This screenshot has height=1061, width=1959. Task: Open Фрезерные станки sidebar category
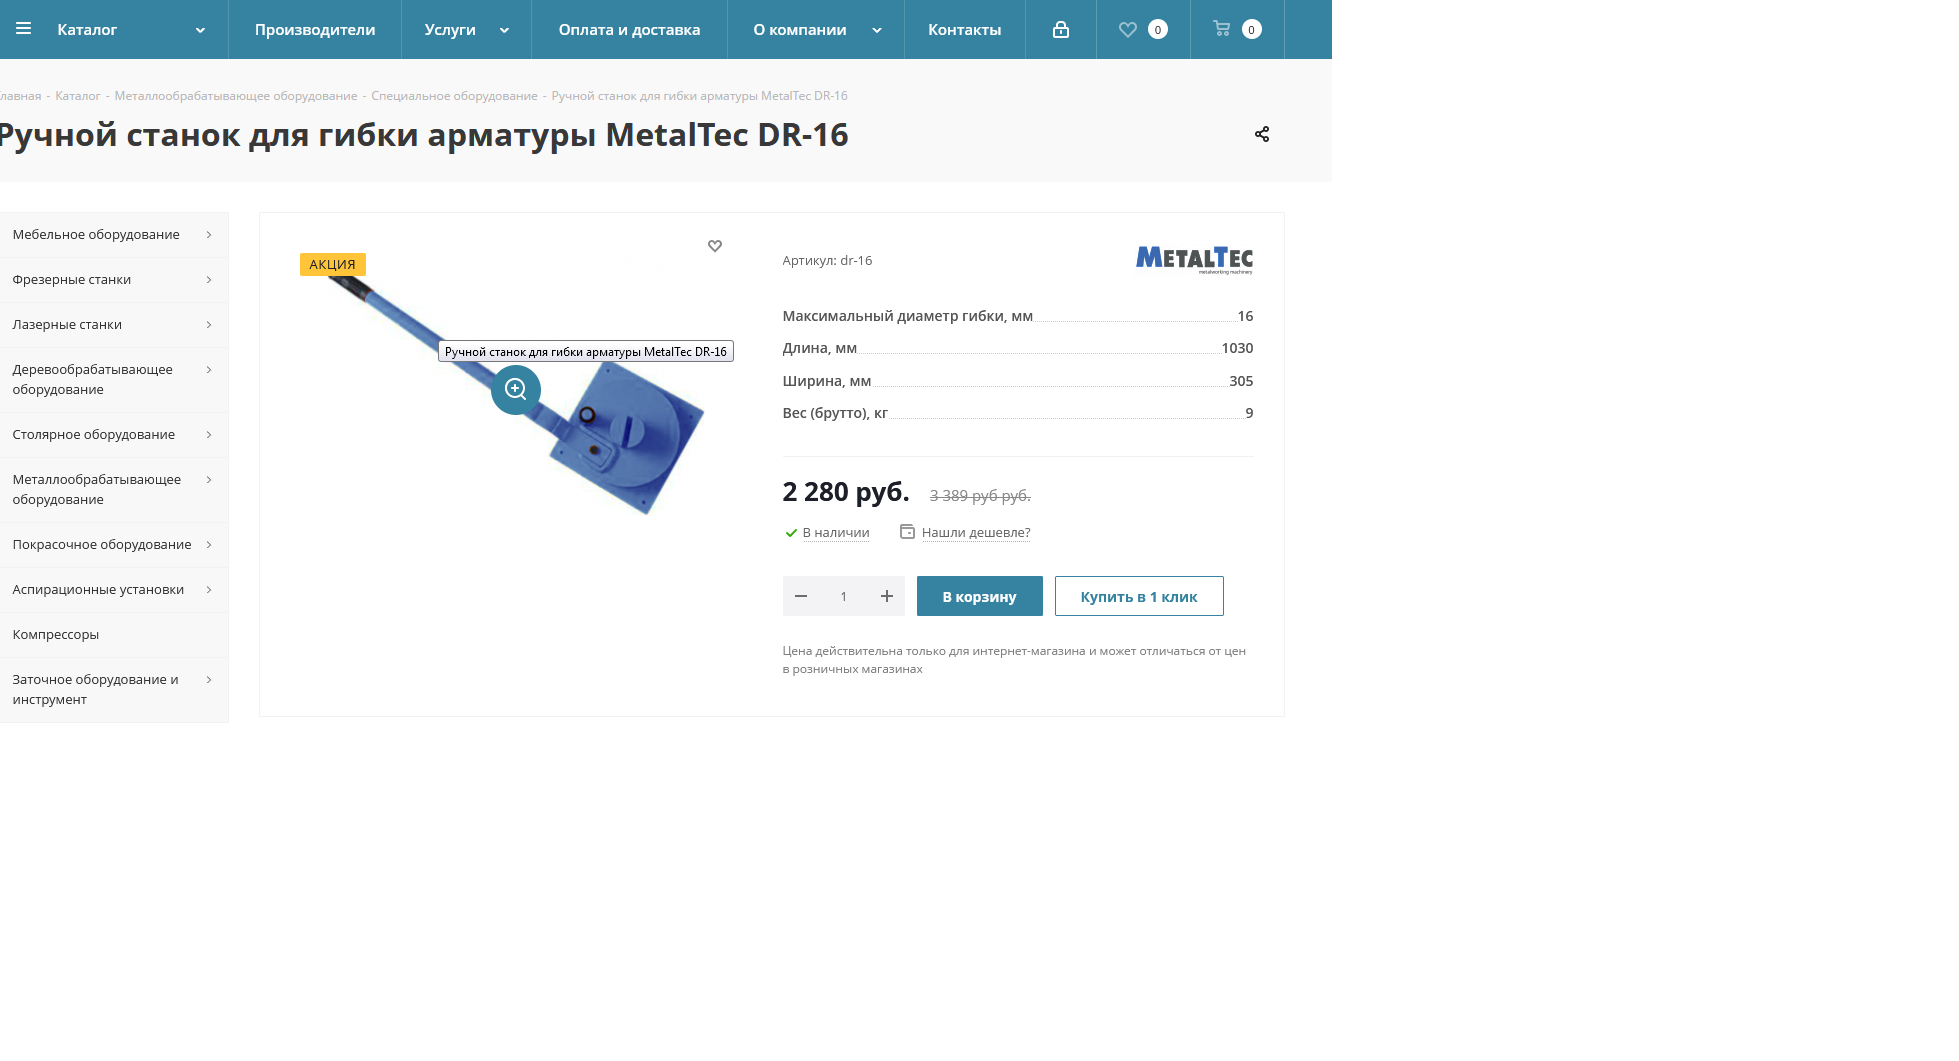coord(114,280)
